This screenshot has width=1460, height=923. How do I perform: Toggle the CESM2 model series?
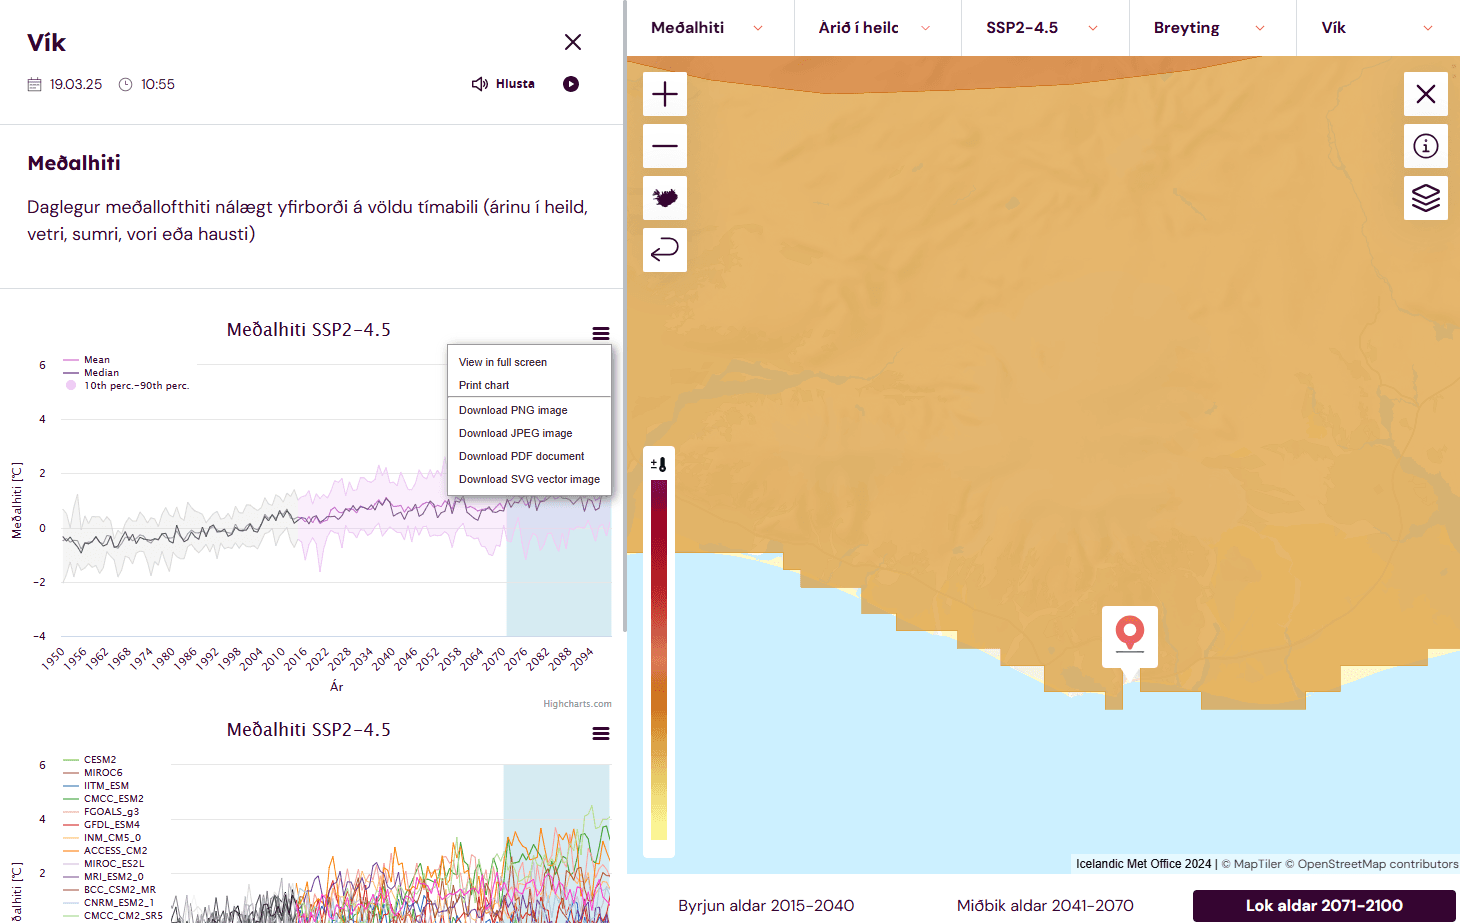[99, 760]
